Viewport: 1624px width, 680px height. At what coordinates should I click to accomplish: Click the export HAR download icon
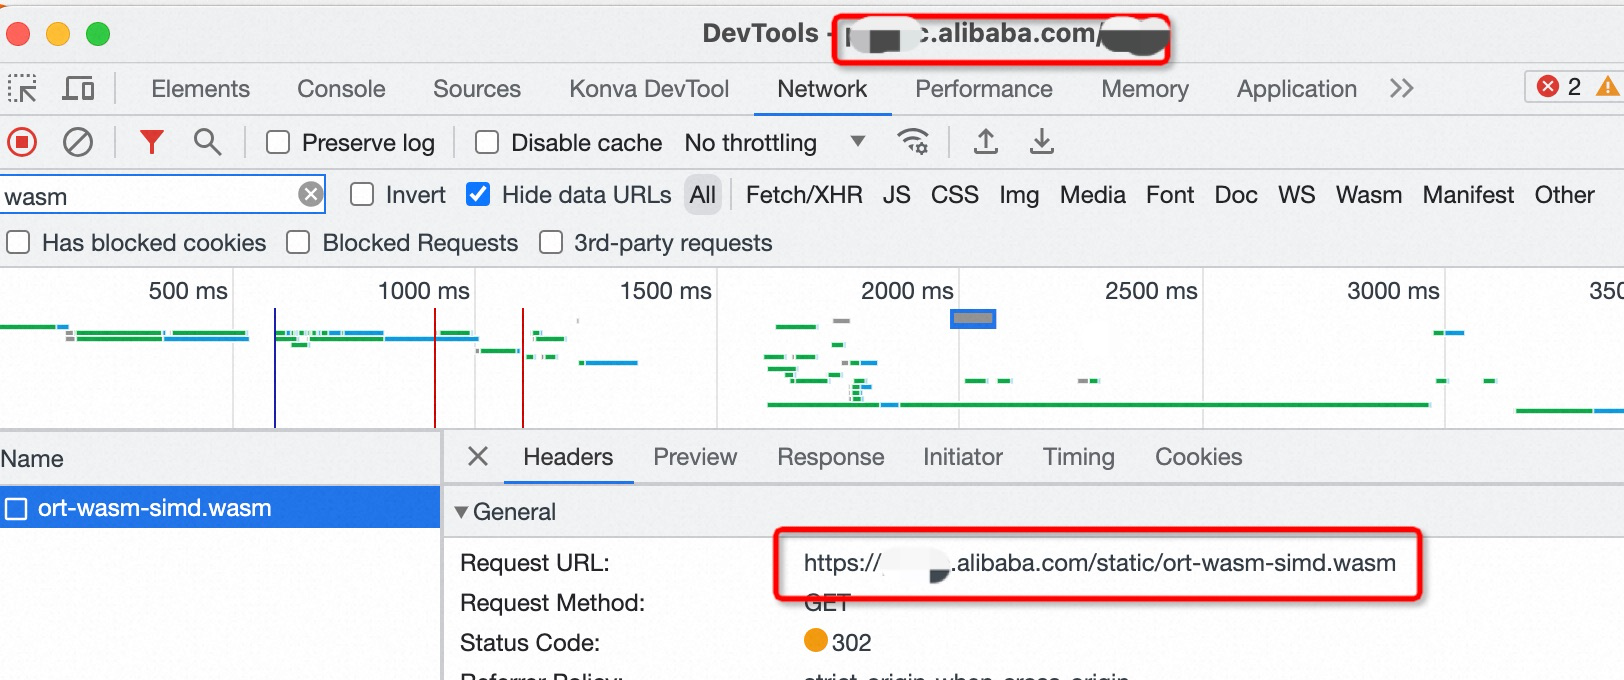tap(1041, 143)
